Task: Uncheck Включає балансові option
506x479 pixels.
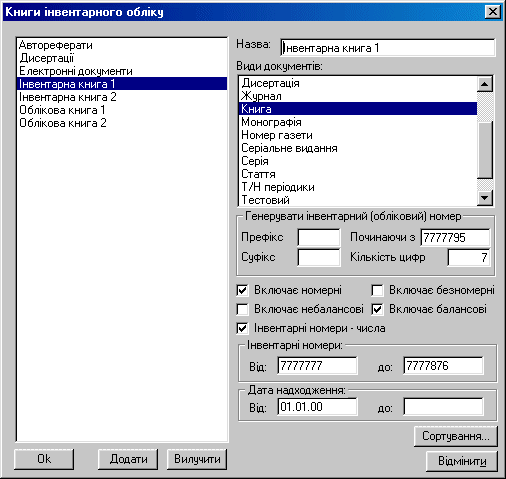Action: (x=377, y=309)
